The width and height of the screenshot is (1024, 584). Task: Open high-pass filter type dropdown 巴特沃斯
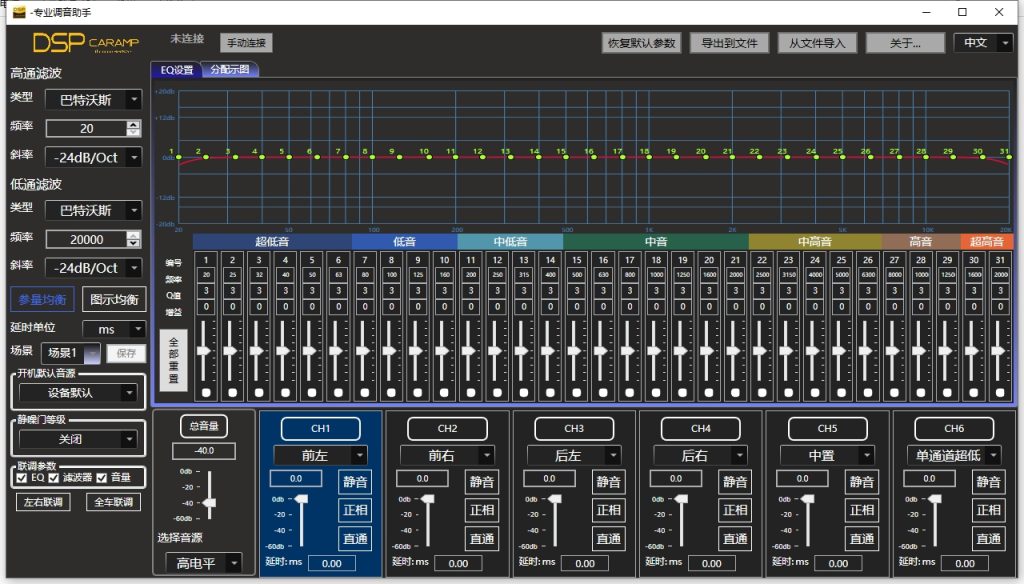[93, 100]
